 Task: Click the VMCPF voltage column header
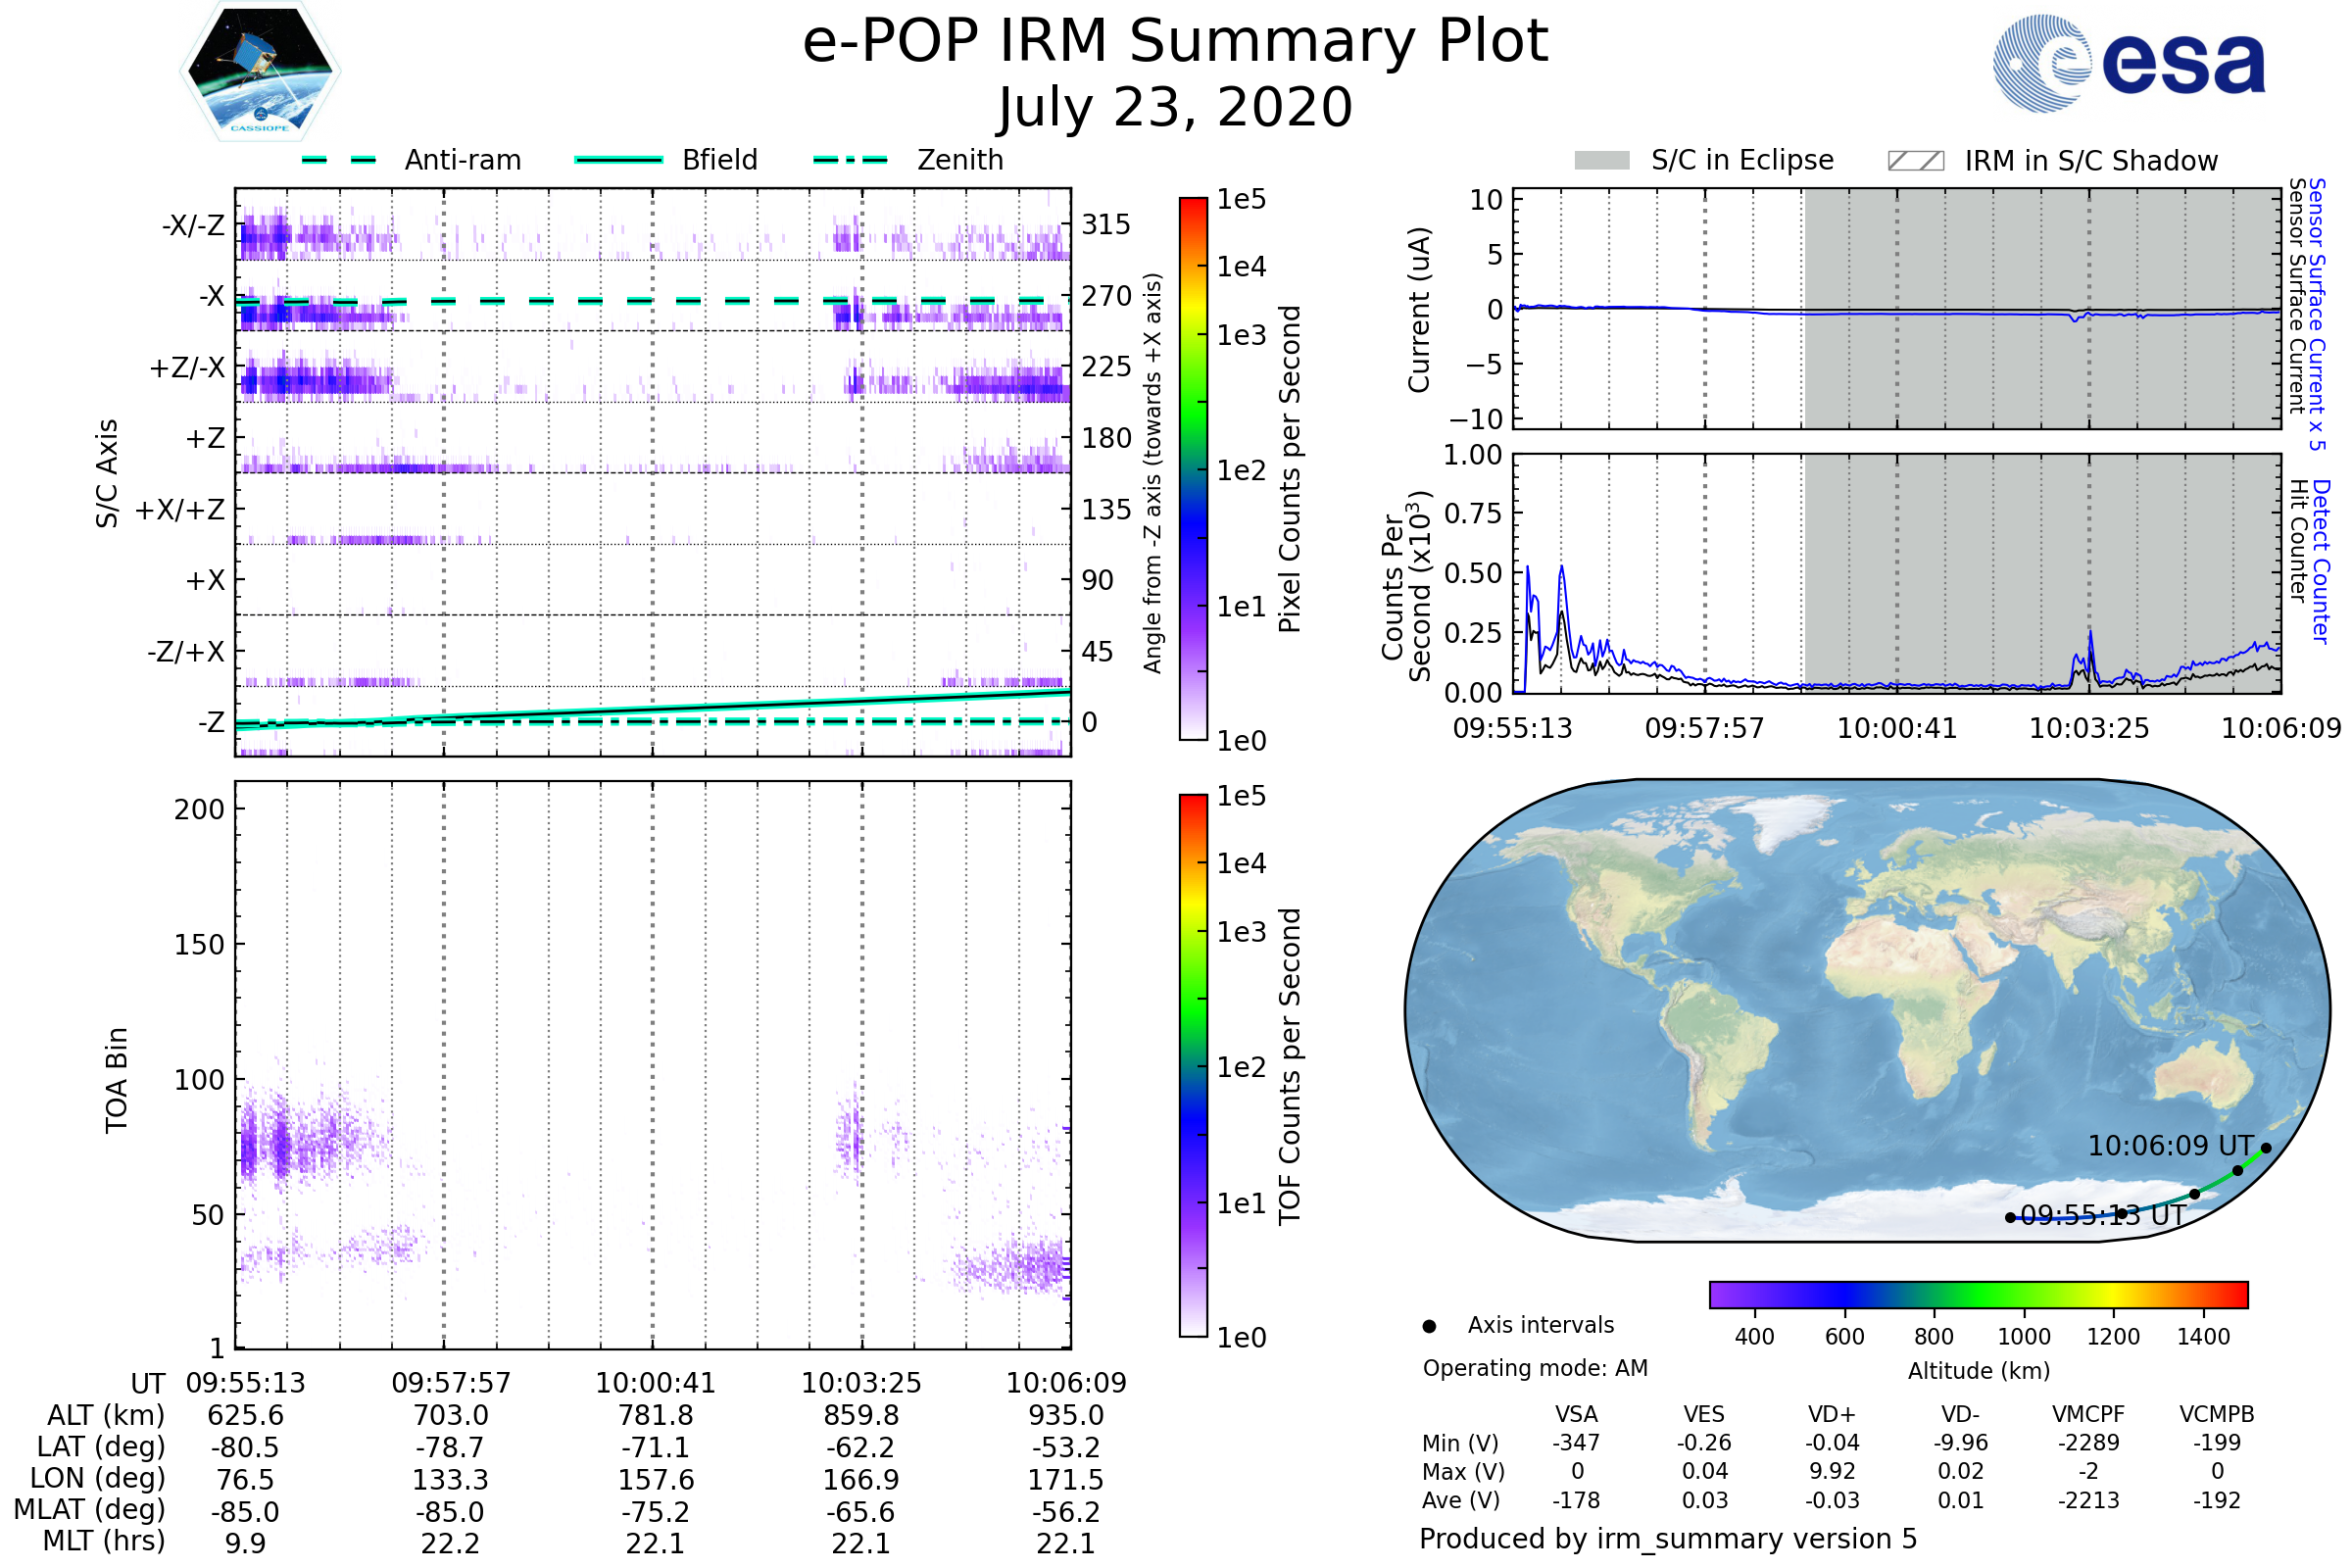(2088, 1414)
